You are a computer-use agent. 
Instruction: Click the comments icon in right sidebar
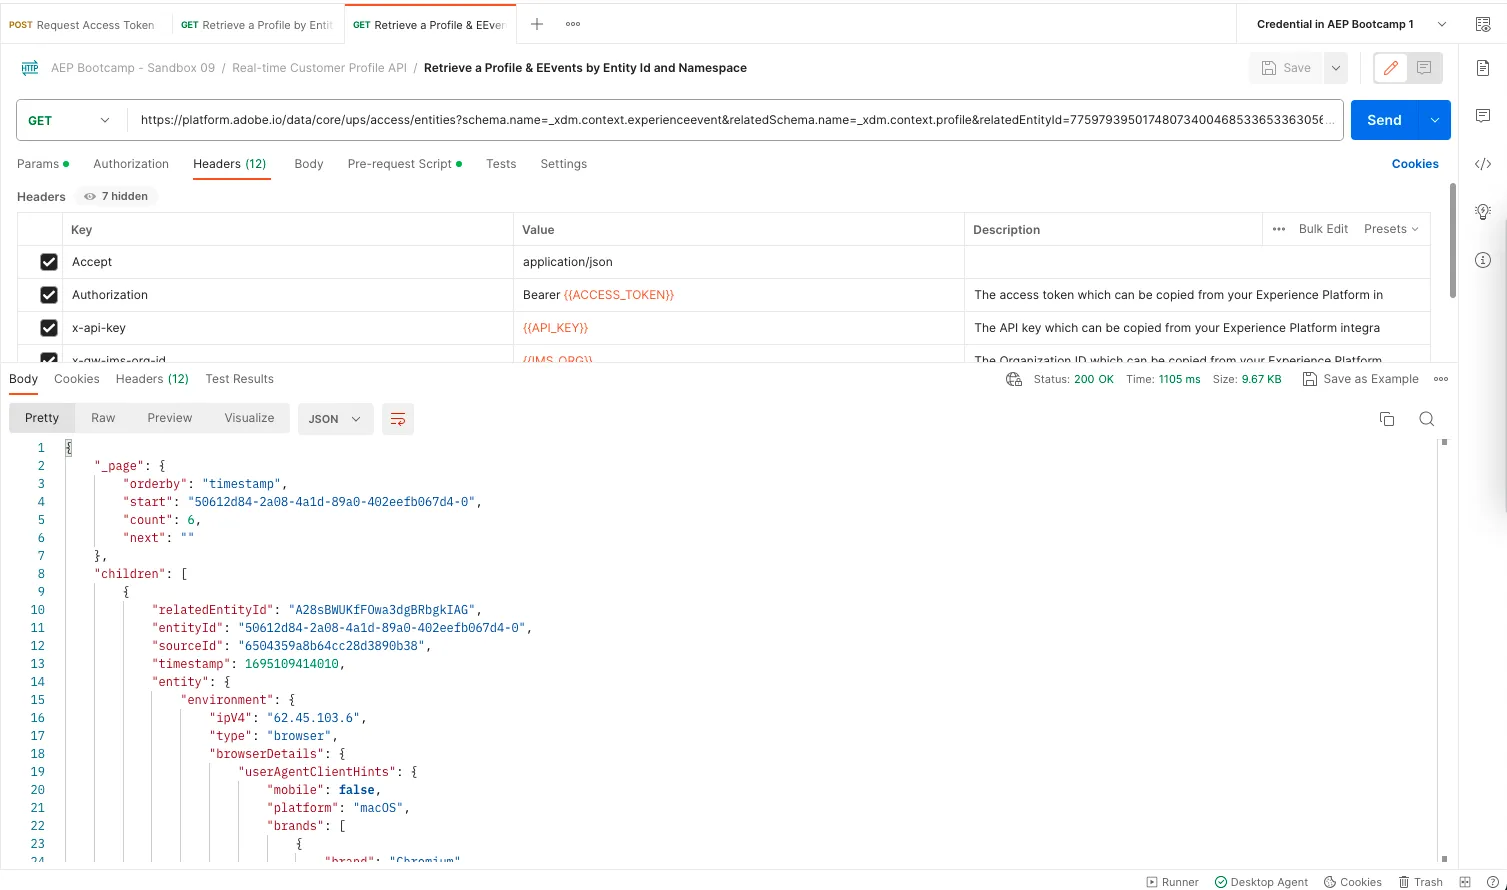tap(1483, 116)
